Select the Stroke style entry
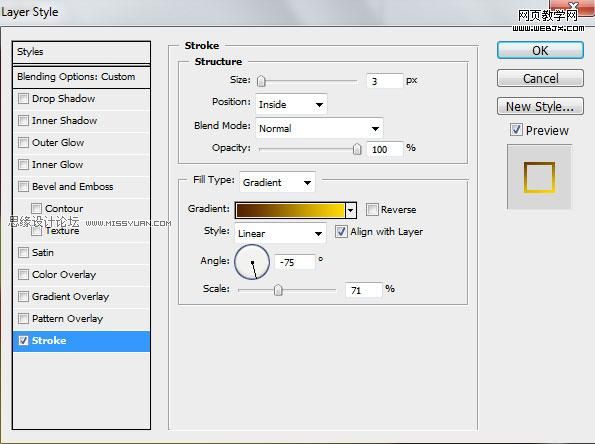The width and height of the screenshot is (595, 444). click(x=81, y=340)
